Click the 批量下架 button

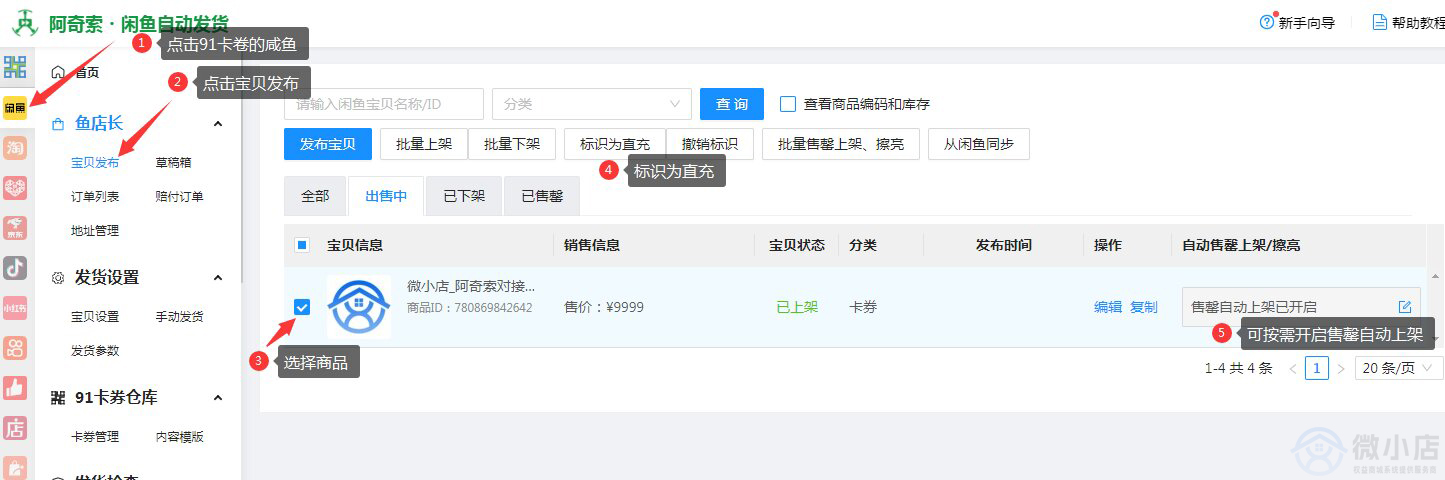click(512, 144)
